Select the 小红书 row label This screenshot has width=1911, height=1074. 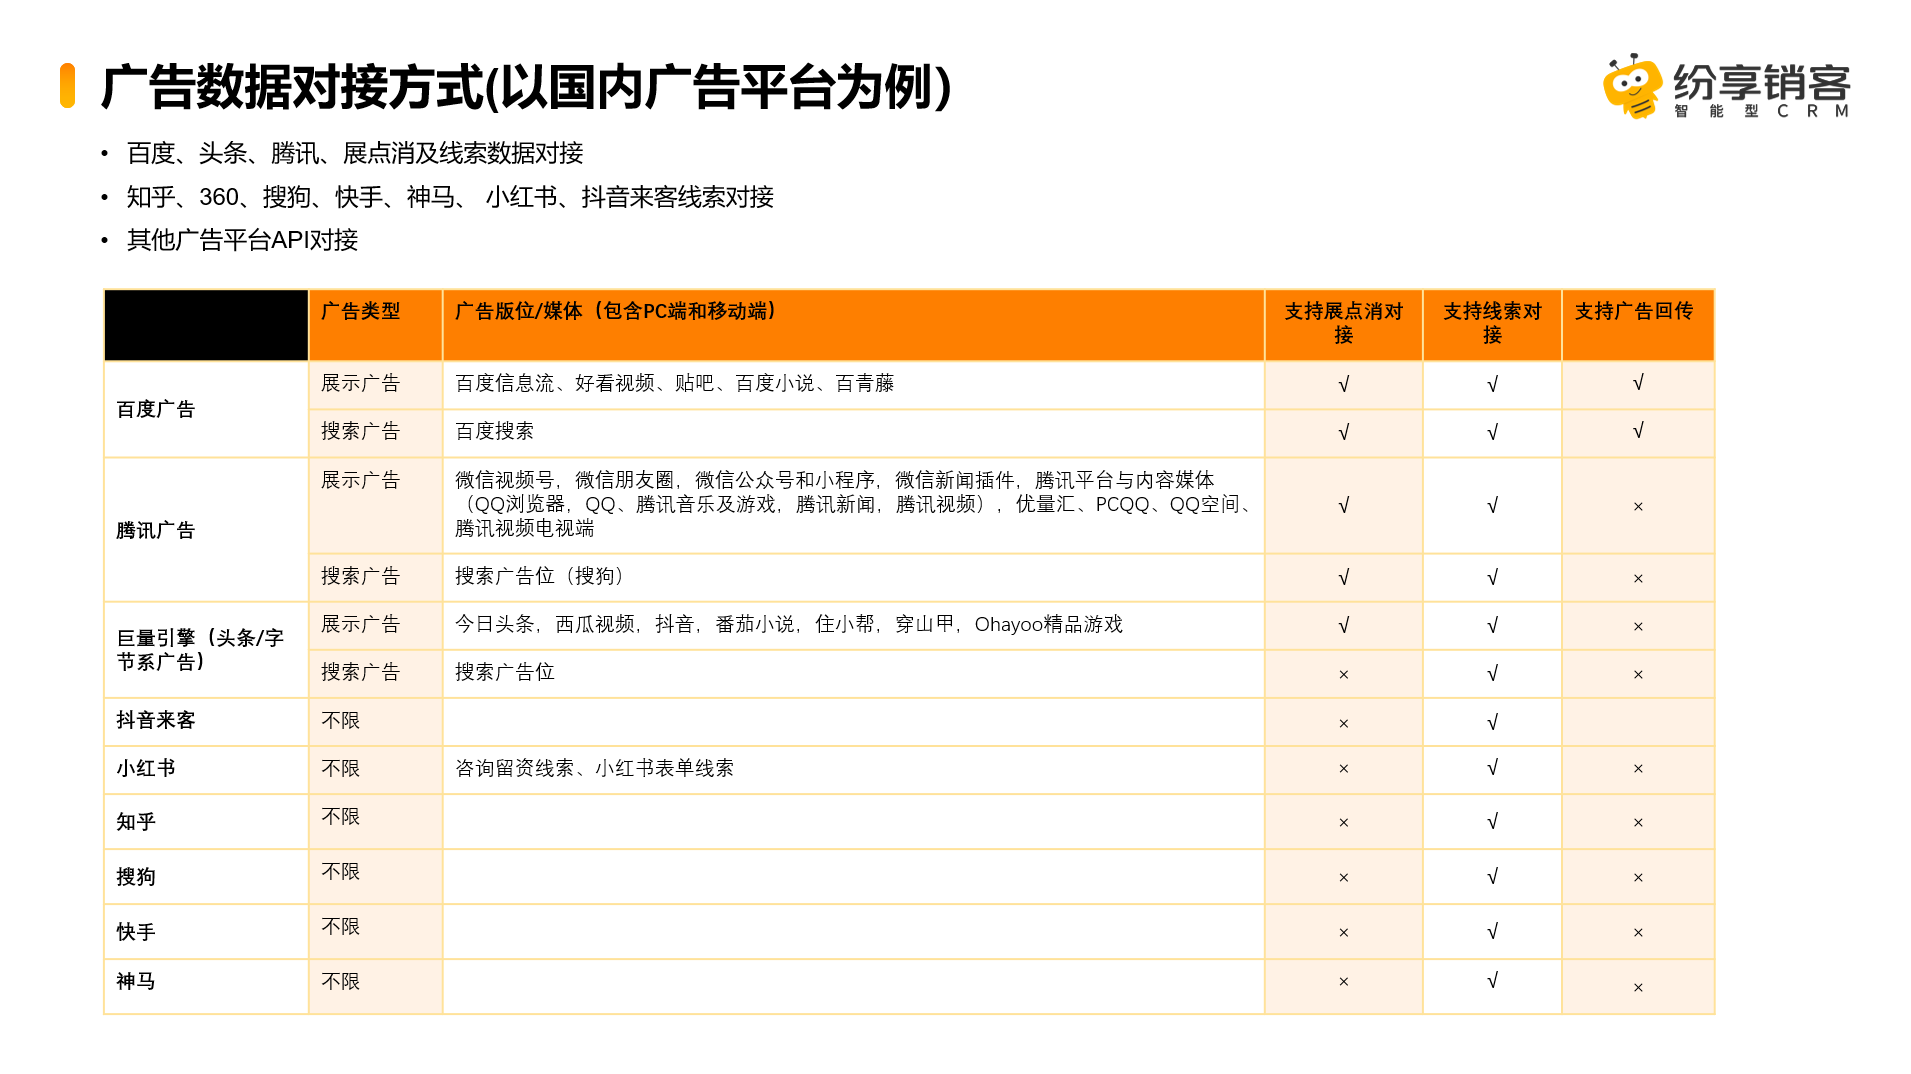tap(146, 768)
